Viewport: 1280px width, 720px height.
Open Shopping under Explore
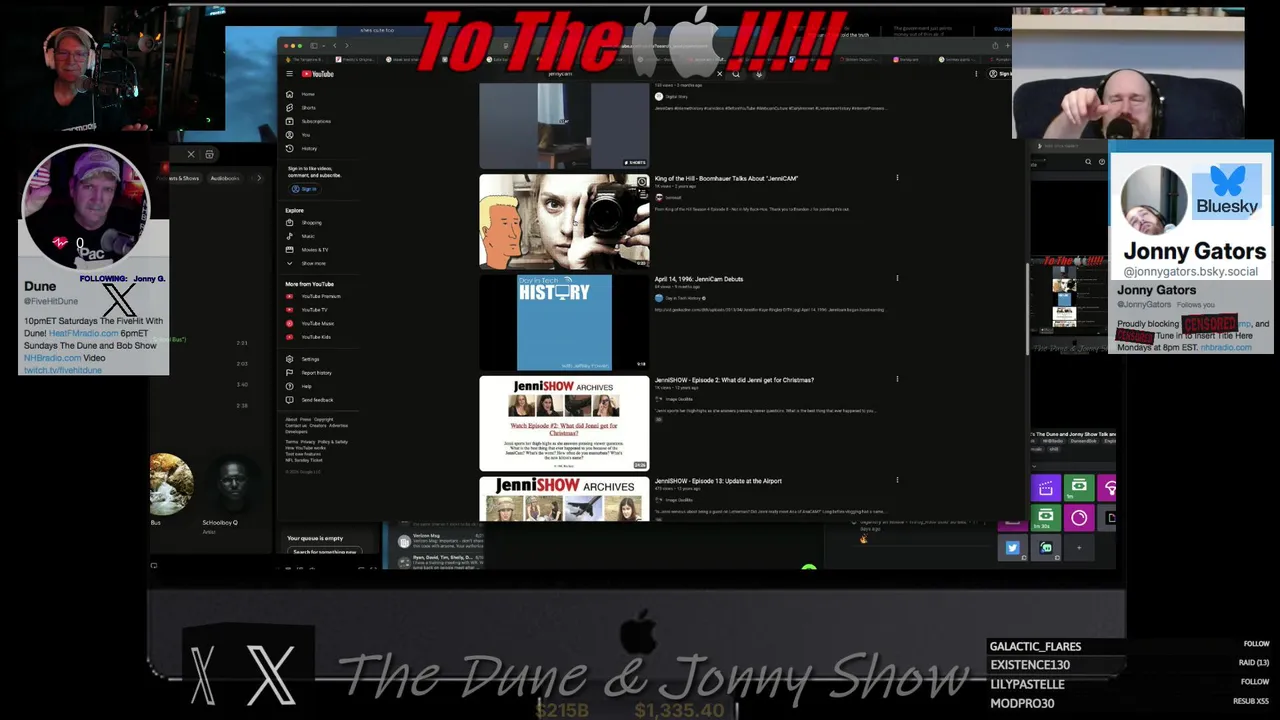pos(305,223)
